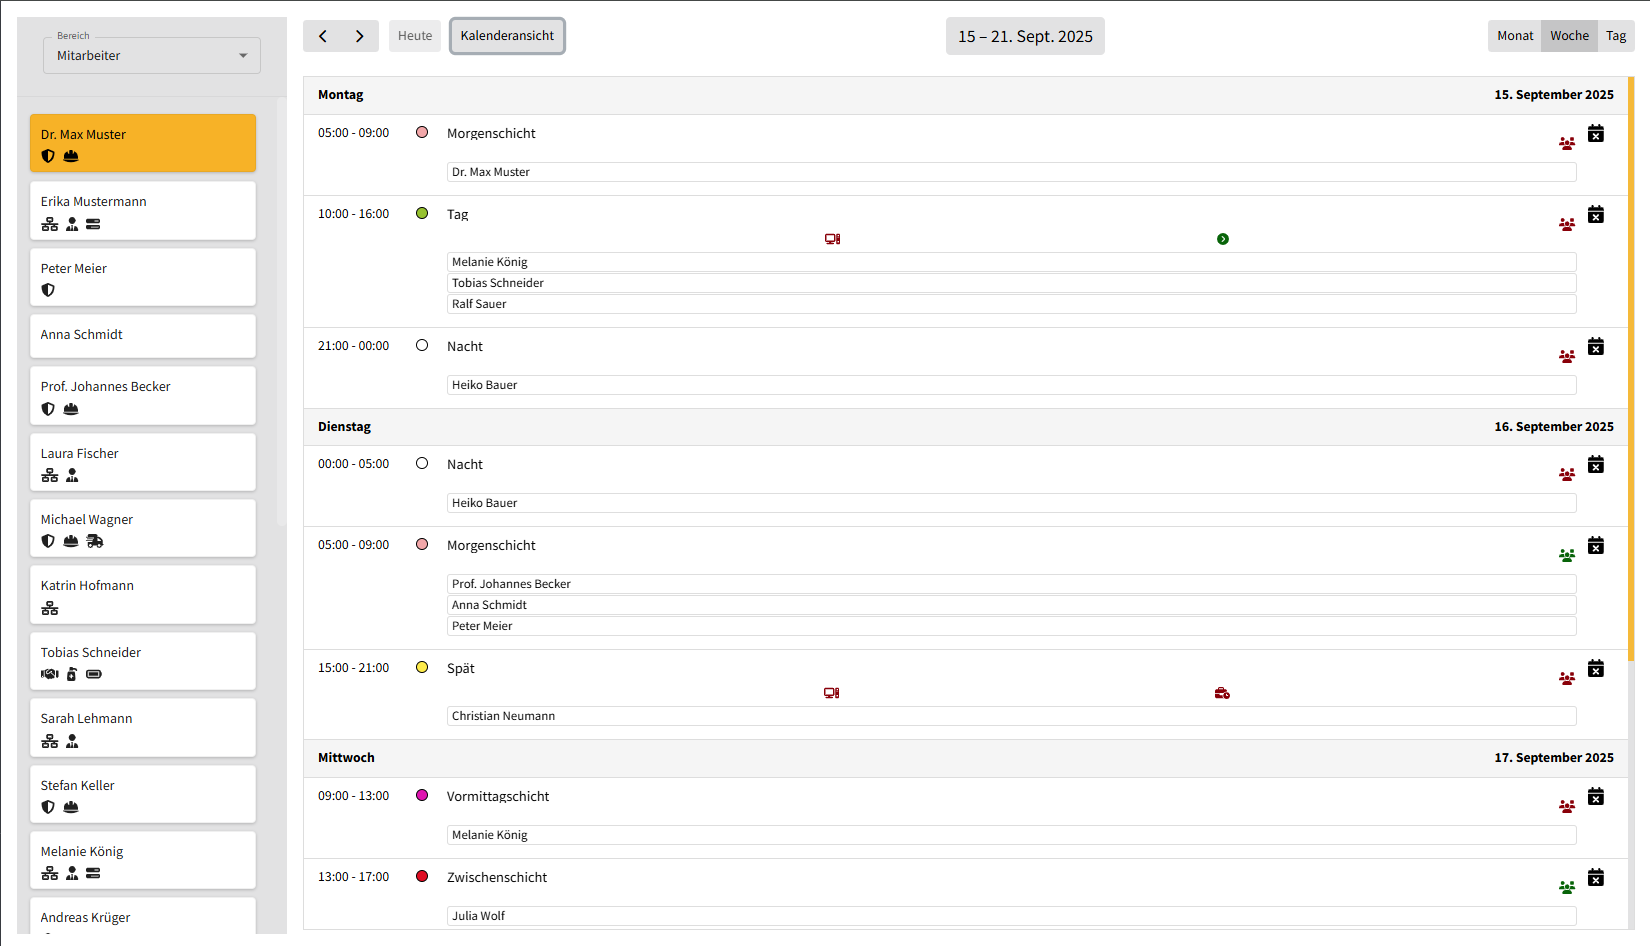Click the Kalenderansicht button
Image resolution: width=1650 pixels, height=946 pixels.
coord(507,36)
